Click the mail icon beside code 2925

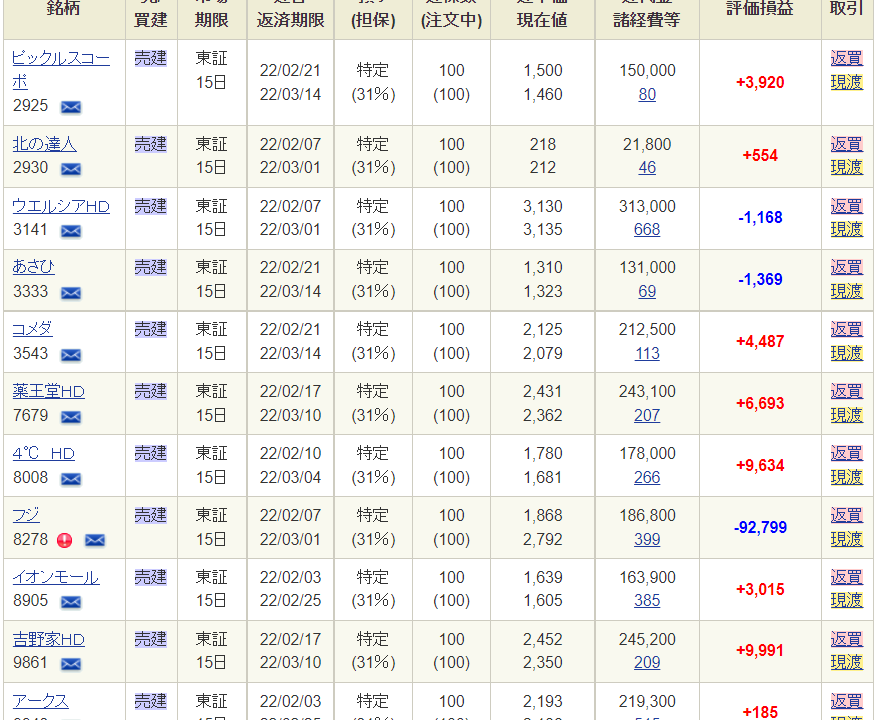[71, 106]
